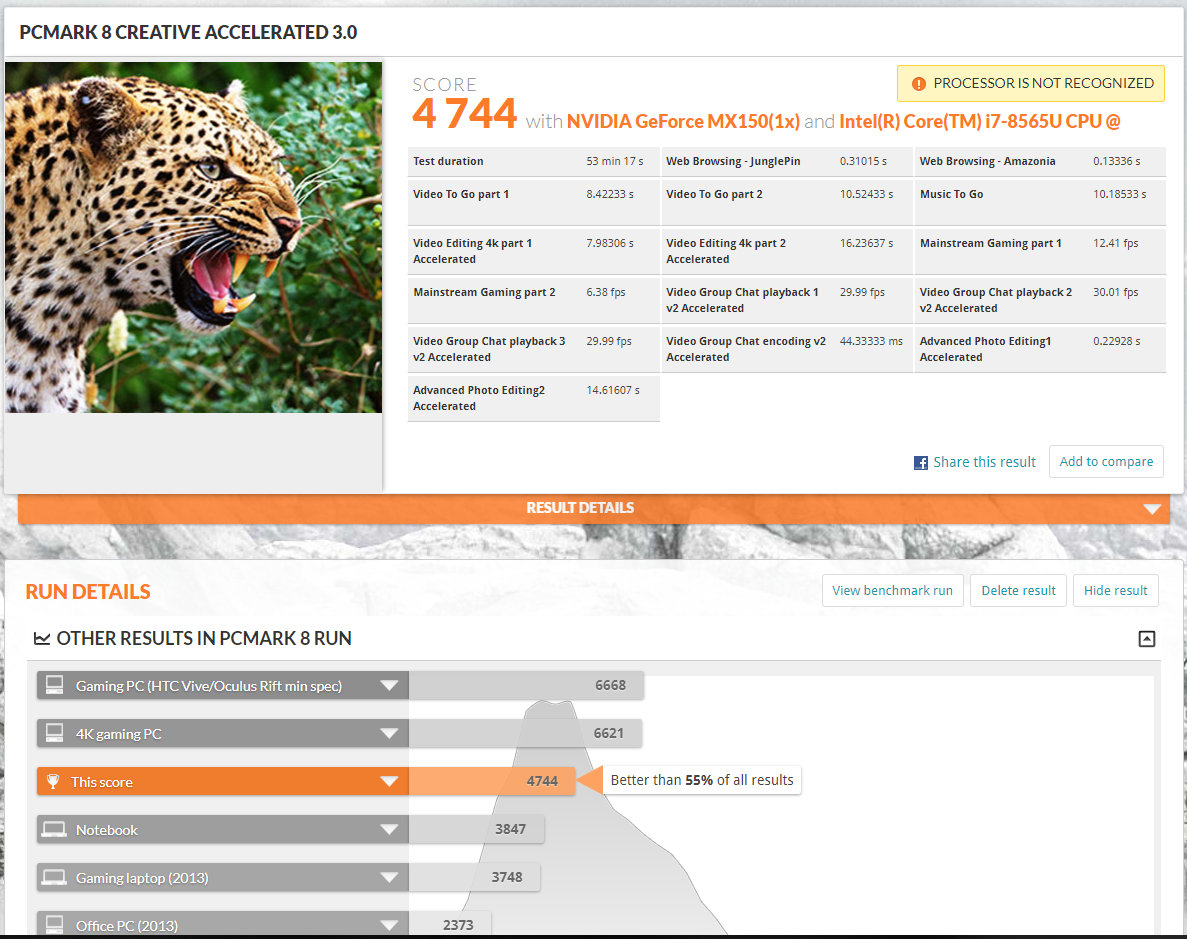Click 'Web Browsing - Amazonia' label
The width and height of the screenshot is (1187, 939).
click(987, 161)
